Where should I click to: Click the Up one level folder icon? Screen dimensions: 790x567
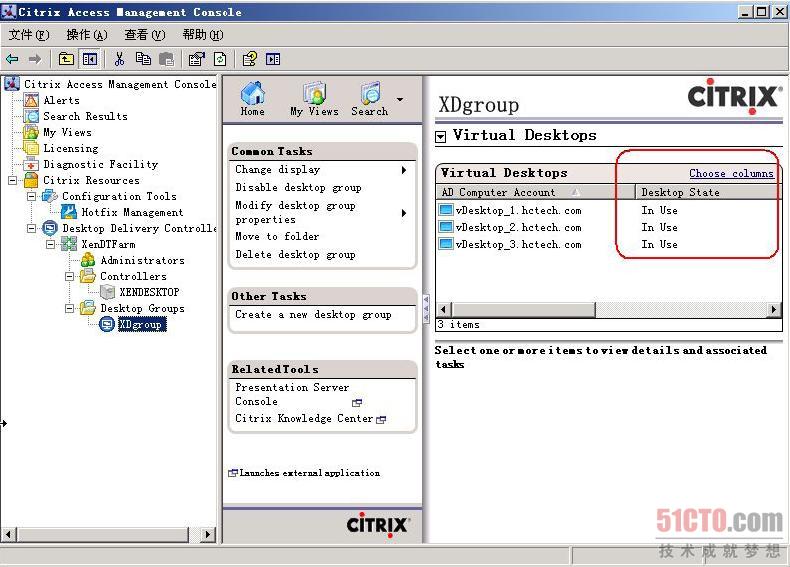66,59
